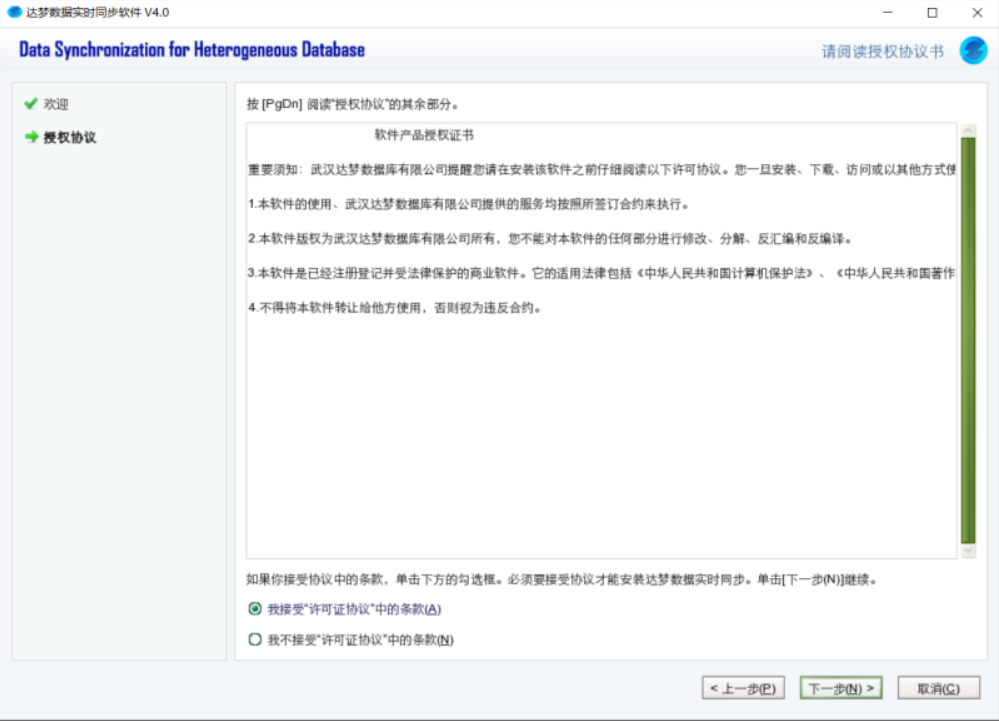
Task: Click the 软件产品授权证书 heading
Action: pos(424,135)
